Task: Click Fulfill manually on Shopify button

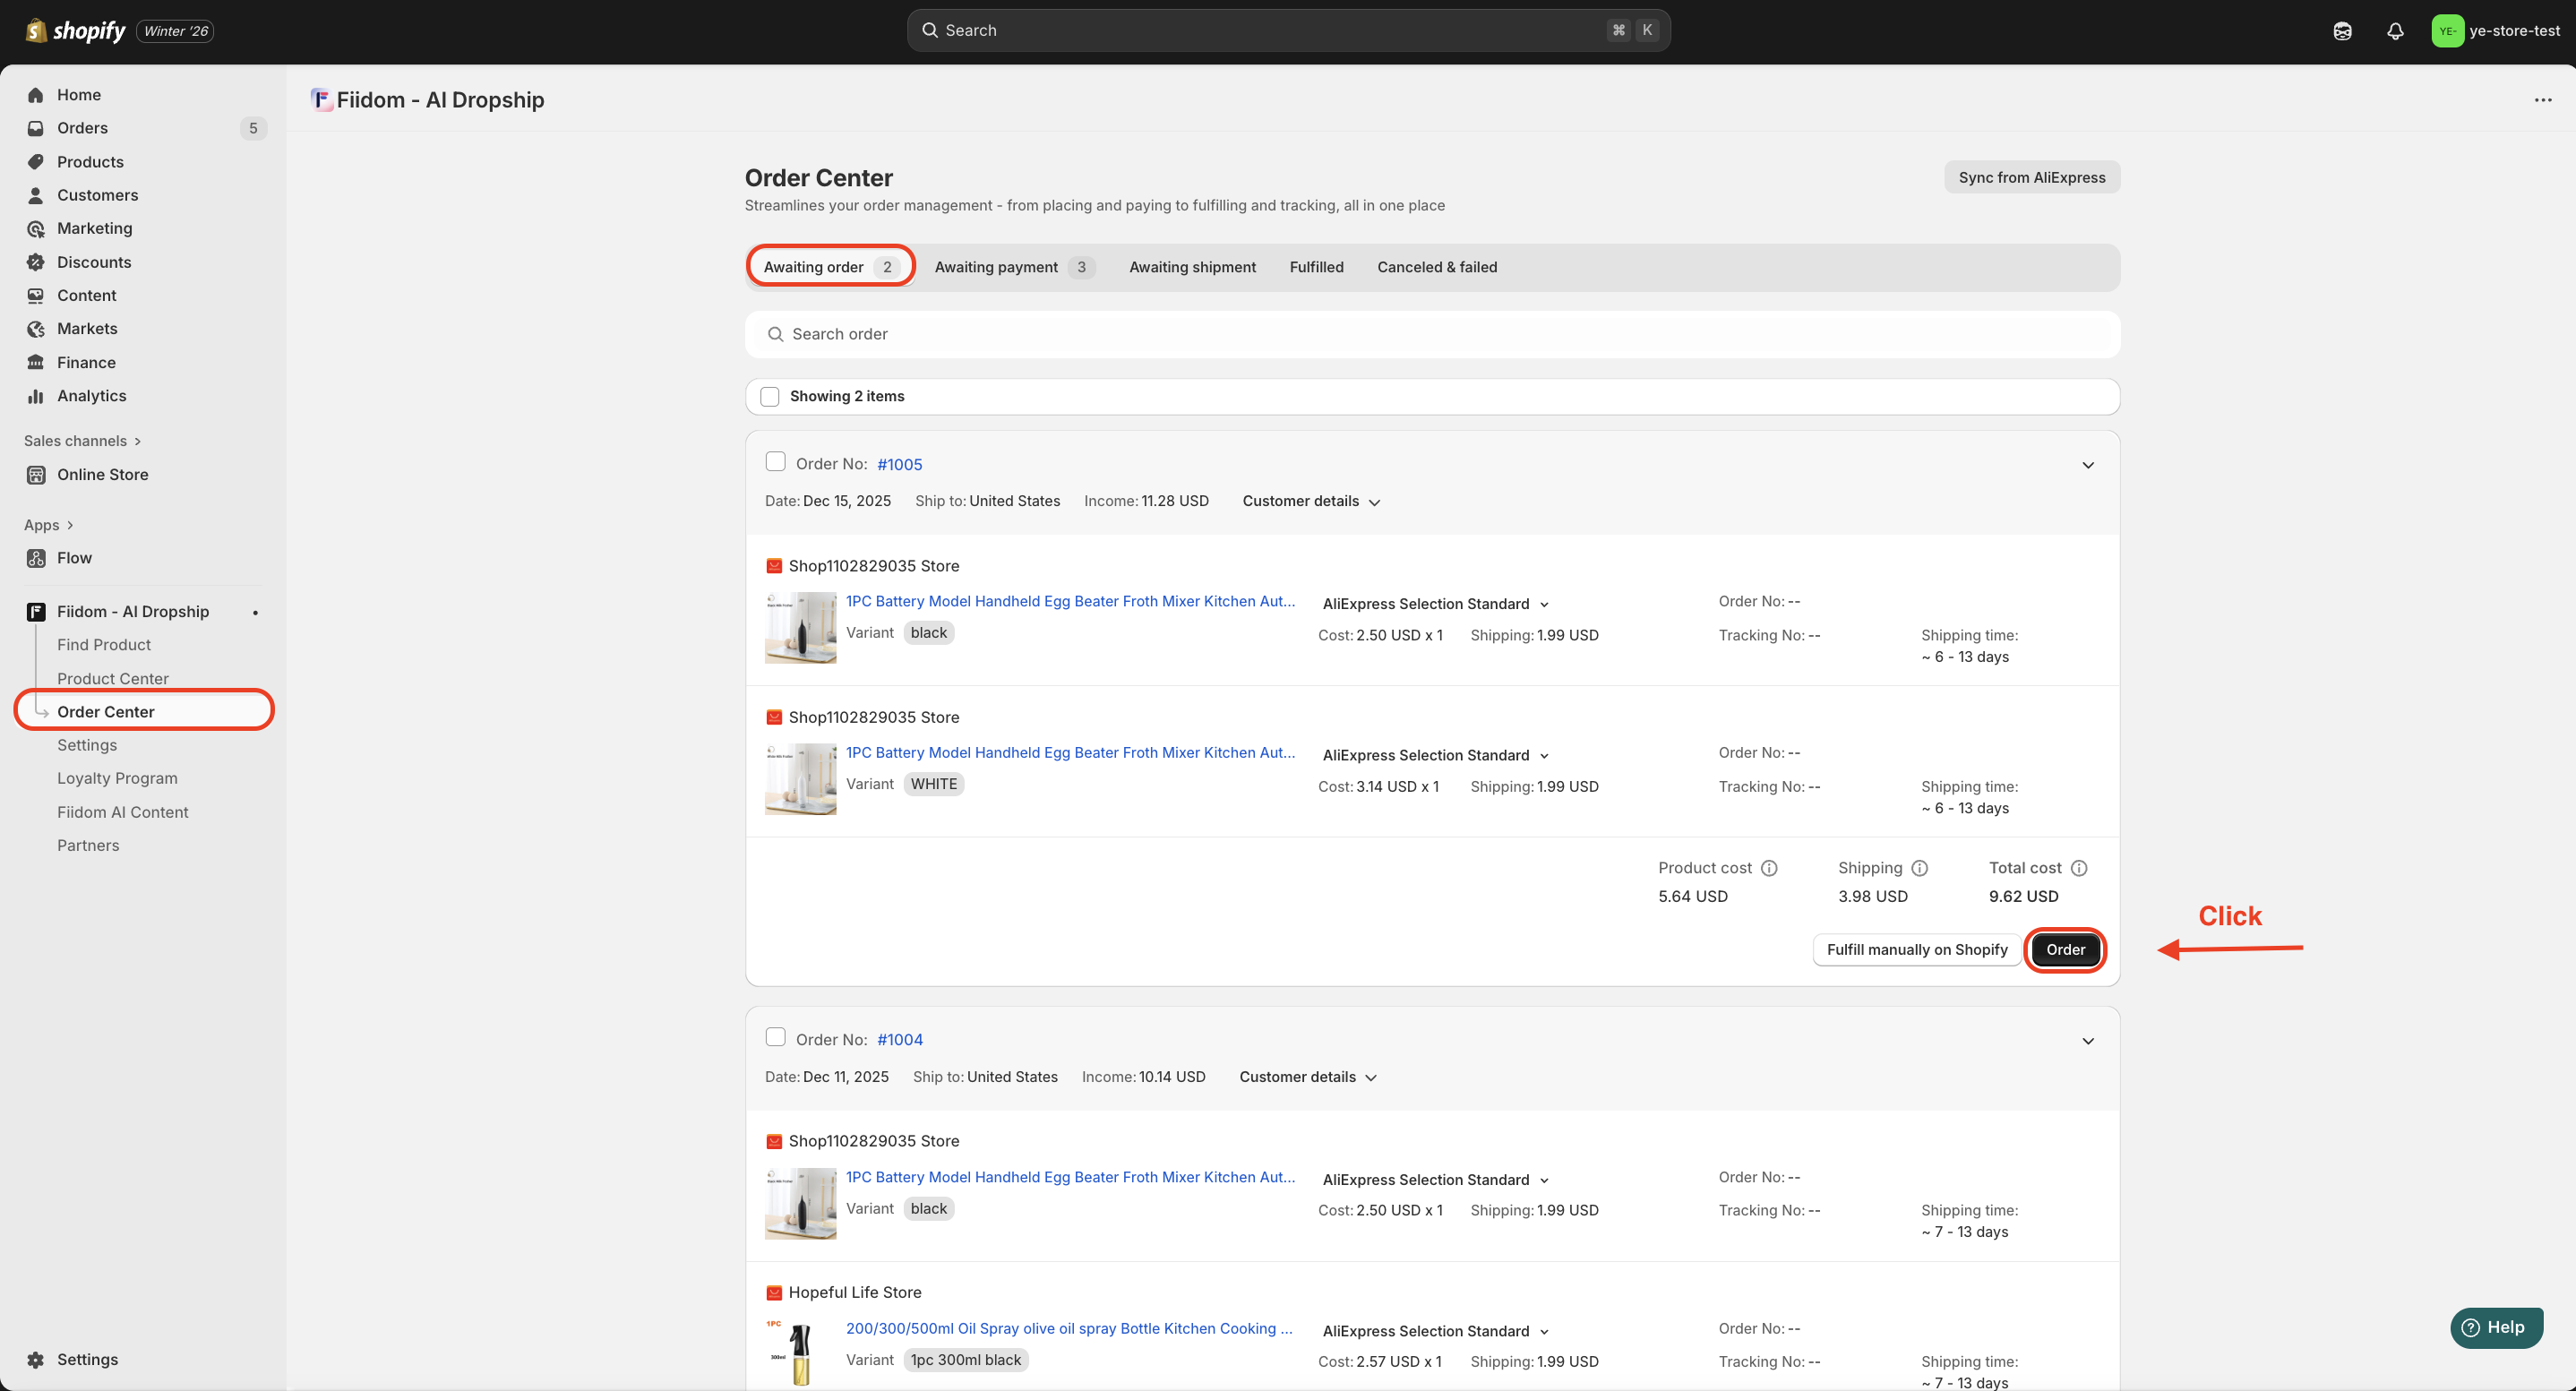Action: pyautogui.click(x=1916, y=949)
